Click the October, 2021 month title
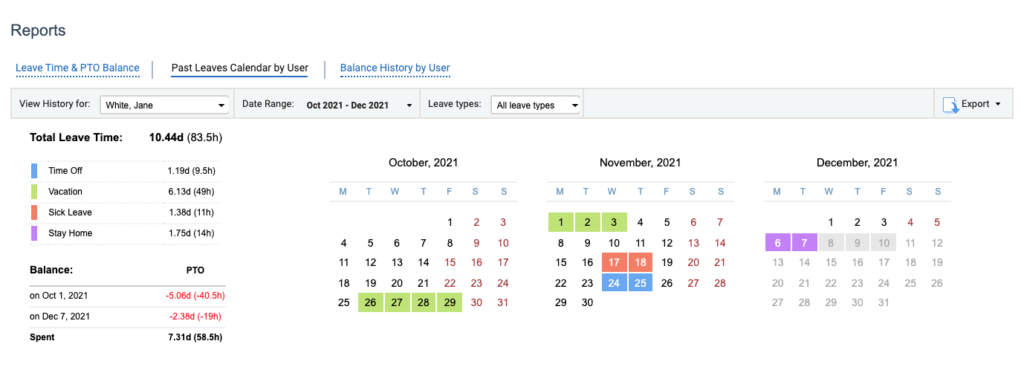 (423, 162)
